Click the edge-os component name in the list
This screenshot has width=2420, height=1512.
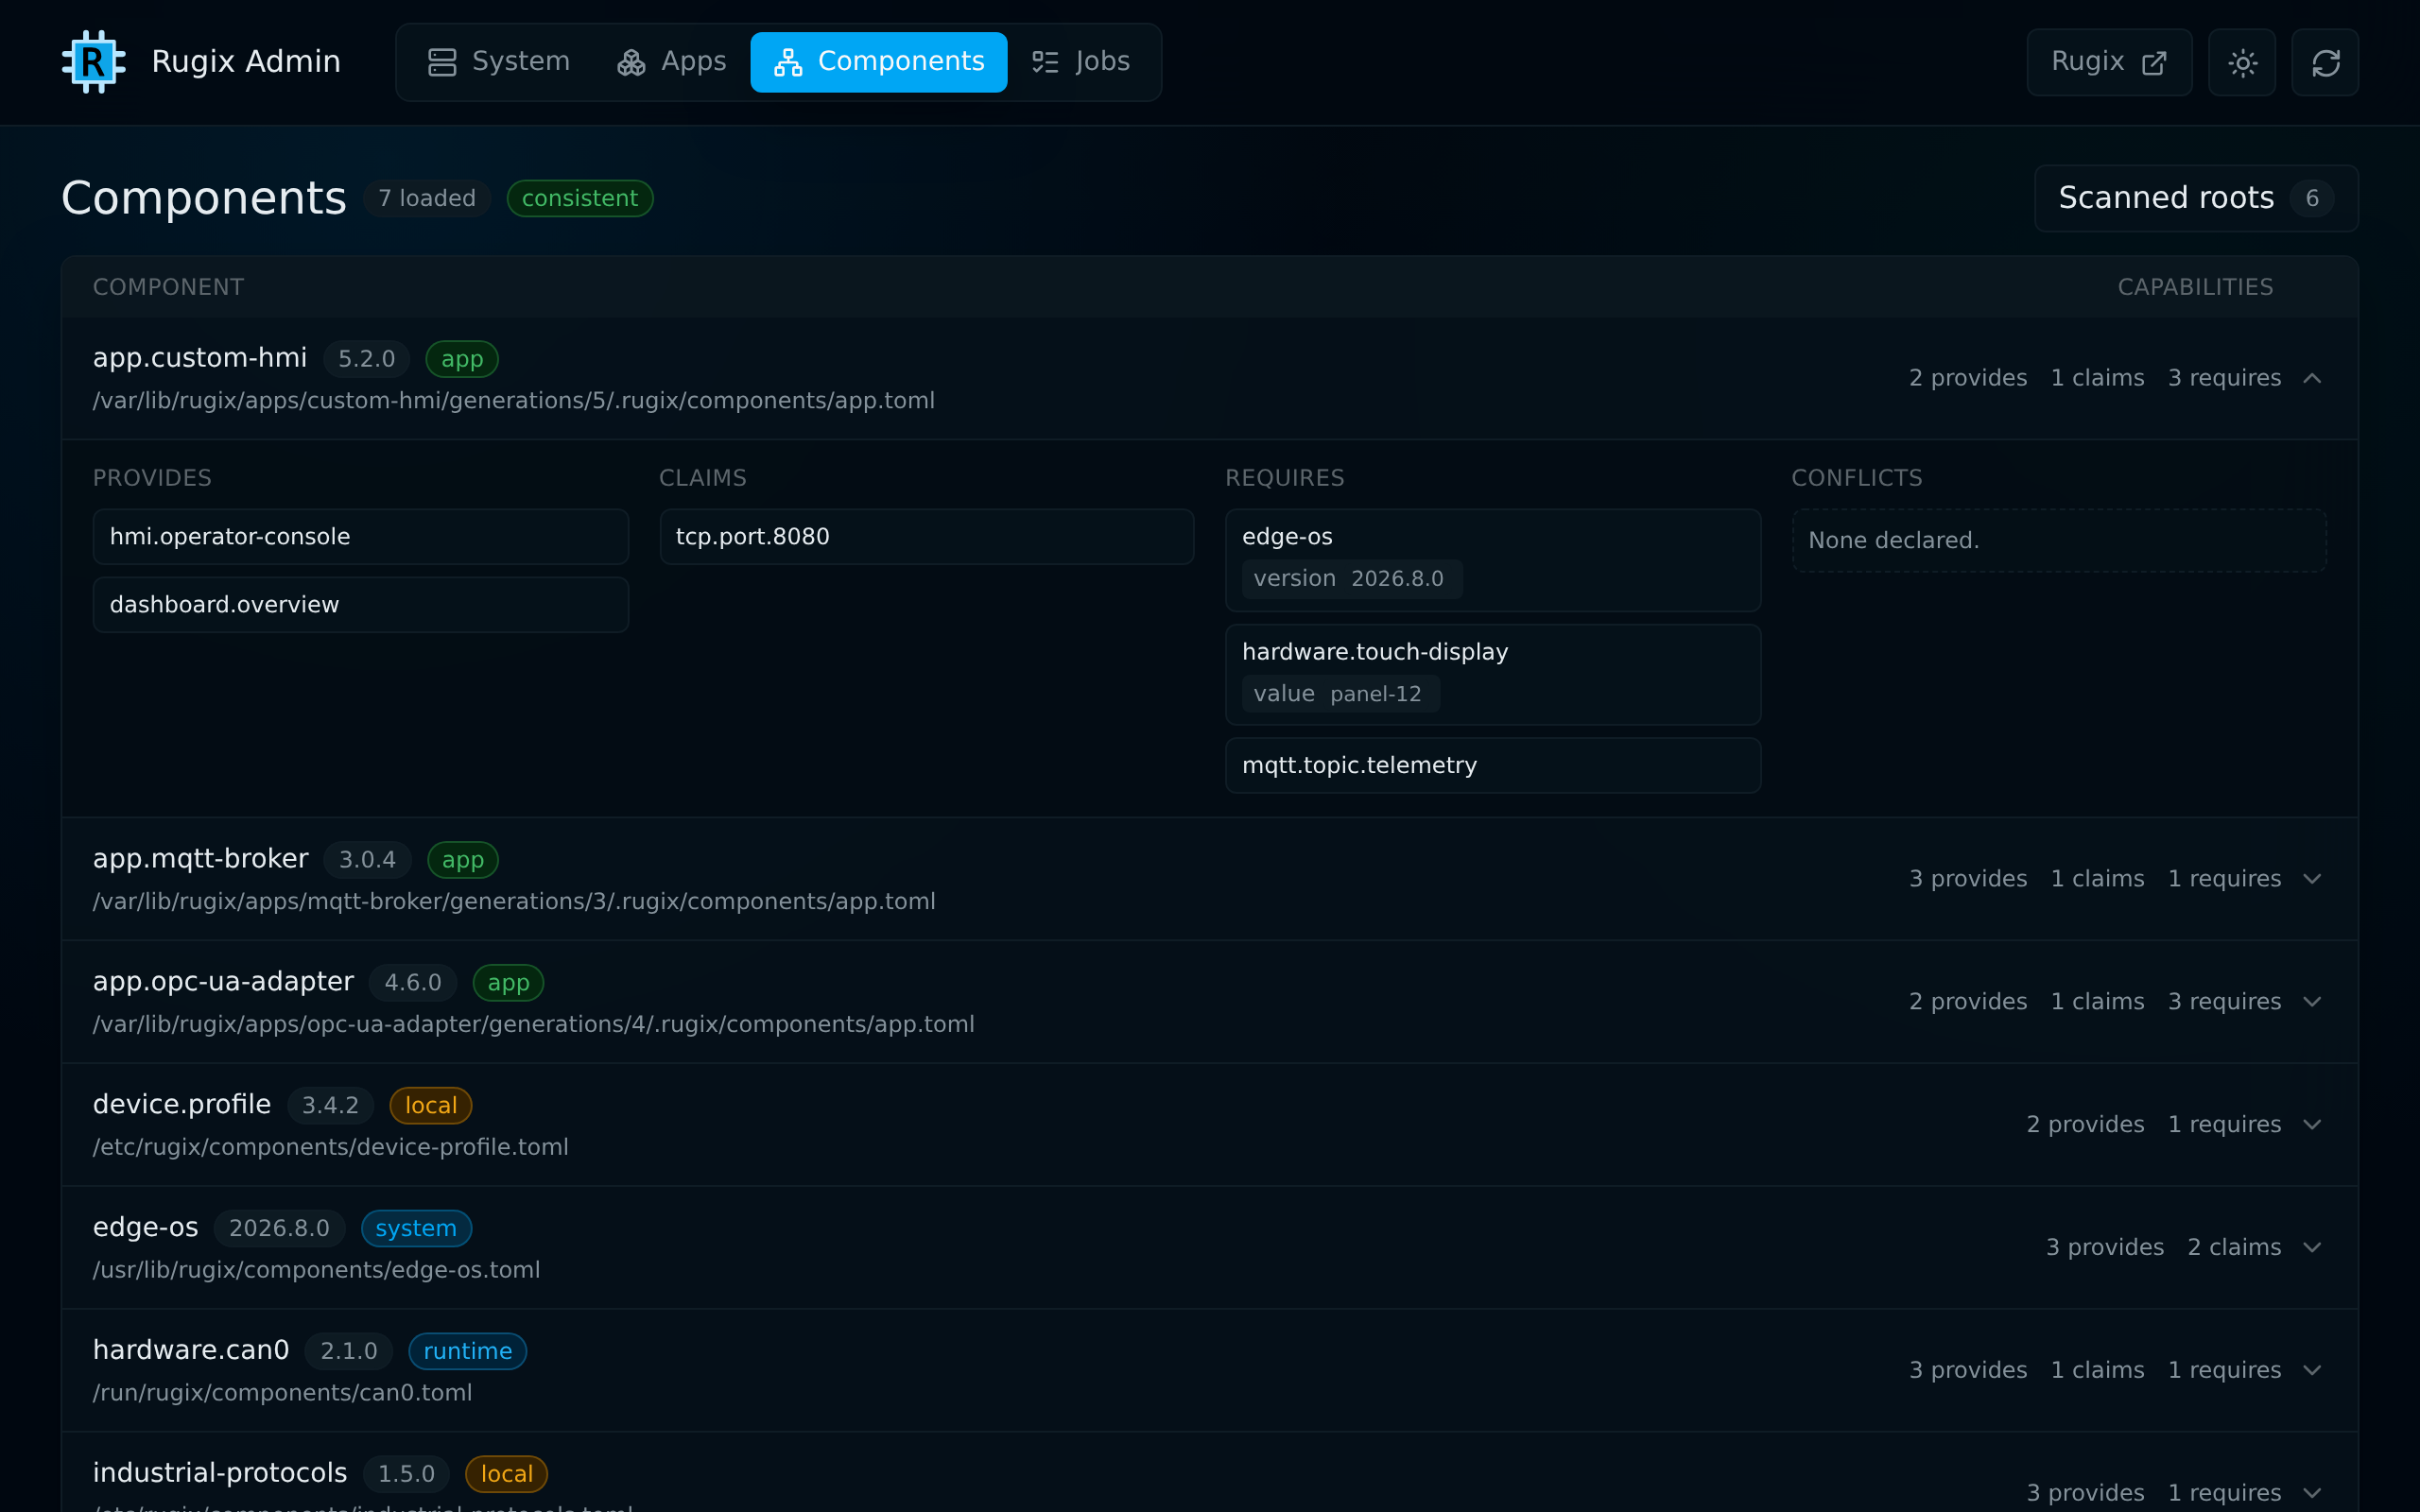click(146, 1227)
